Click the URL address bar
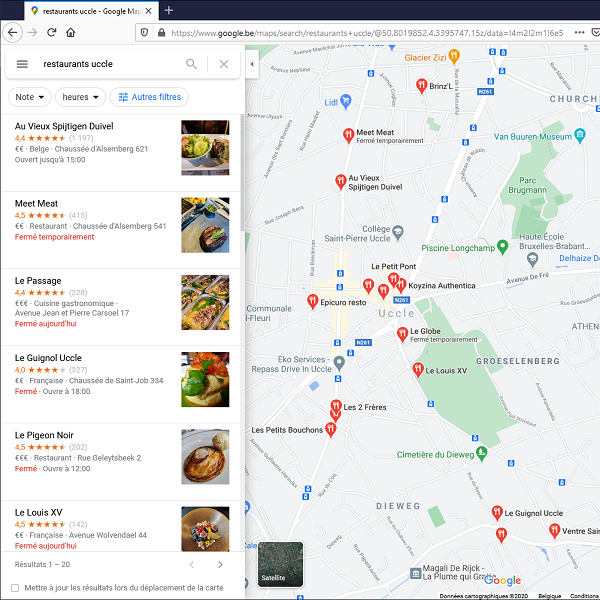Image resolution: width=600 pixels, height=600 pixels. (x=367, y=33)
